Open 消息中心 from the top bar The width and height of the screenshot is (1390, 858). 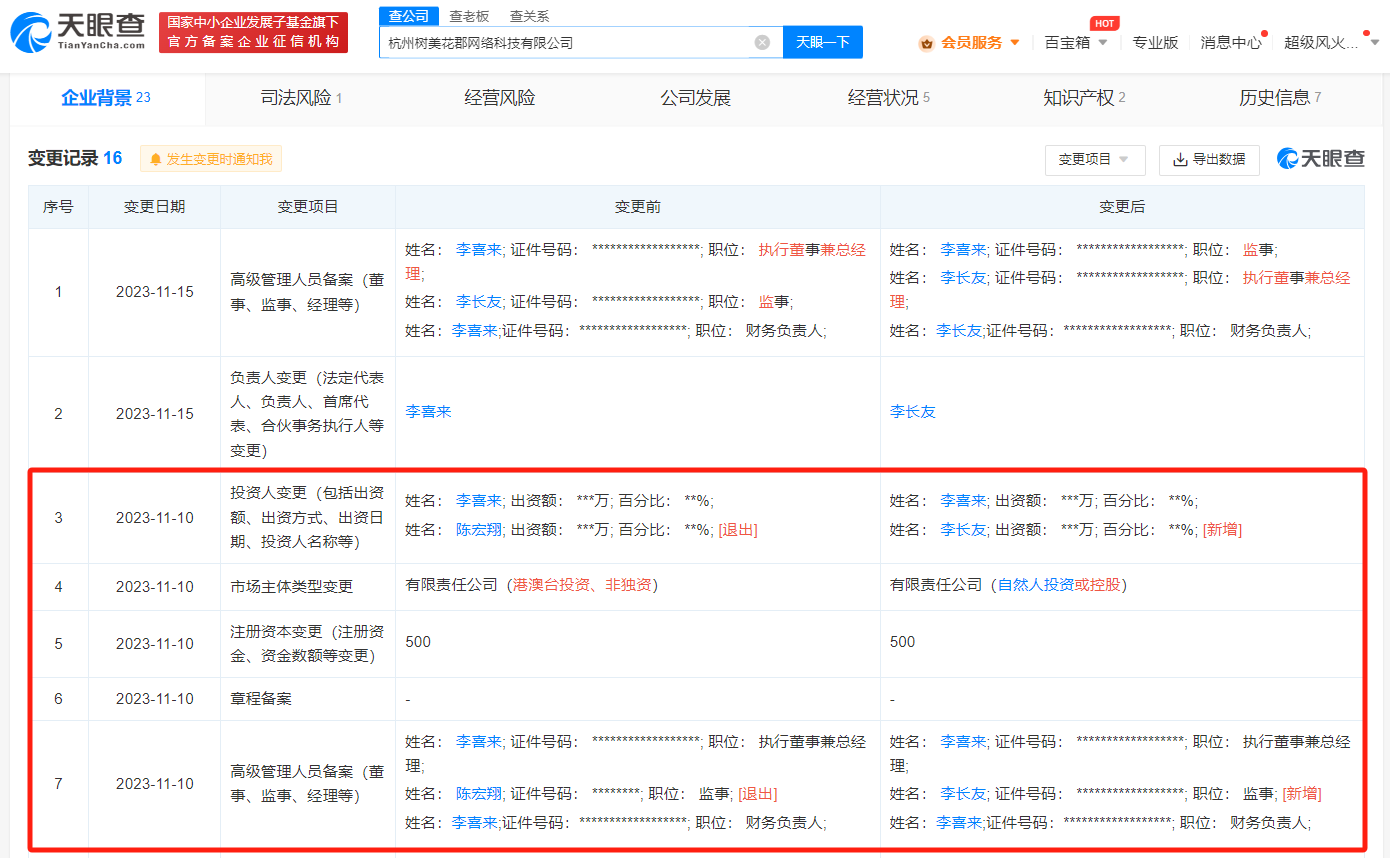pos(1230,42)
